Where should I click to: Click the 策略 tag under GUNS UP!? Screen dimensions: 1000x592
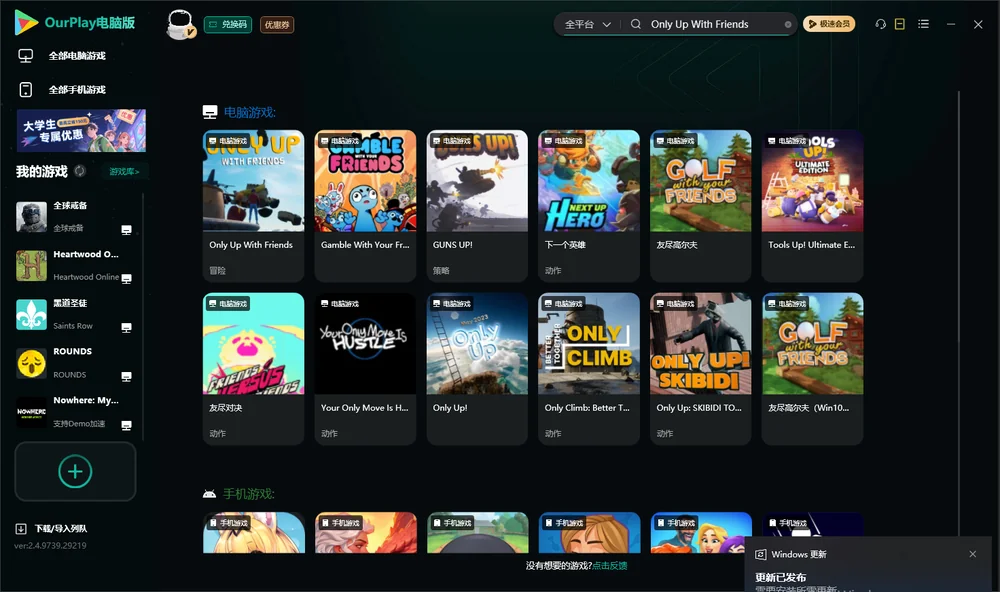[441, 270]
